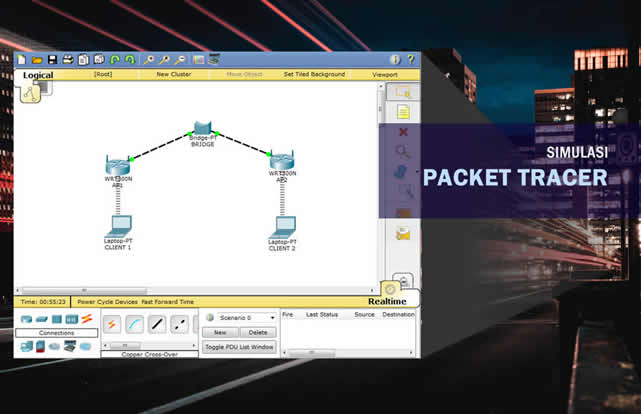
Task: Choose the red X Delete tool
Action: pyautogui.click(x=403, y=132)
